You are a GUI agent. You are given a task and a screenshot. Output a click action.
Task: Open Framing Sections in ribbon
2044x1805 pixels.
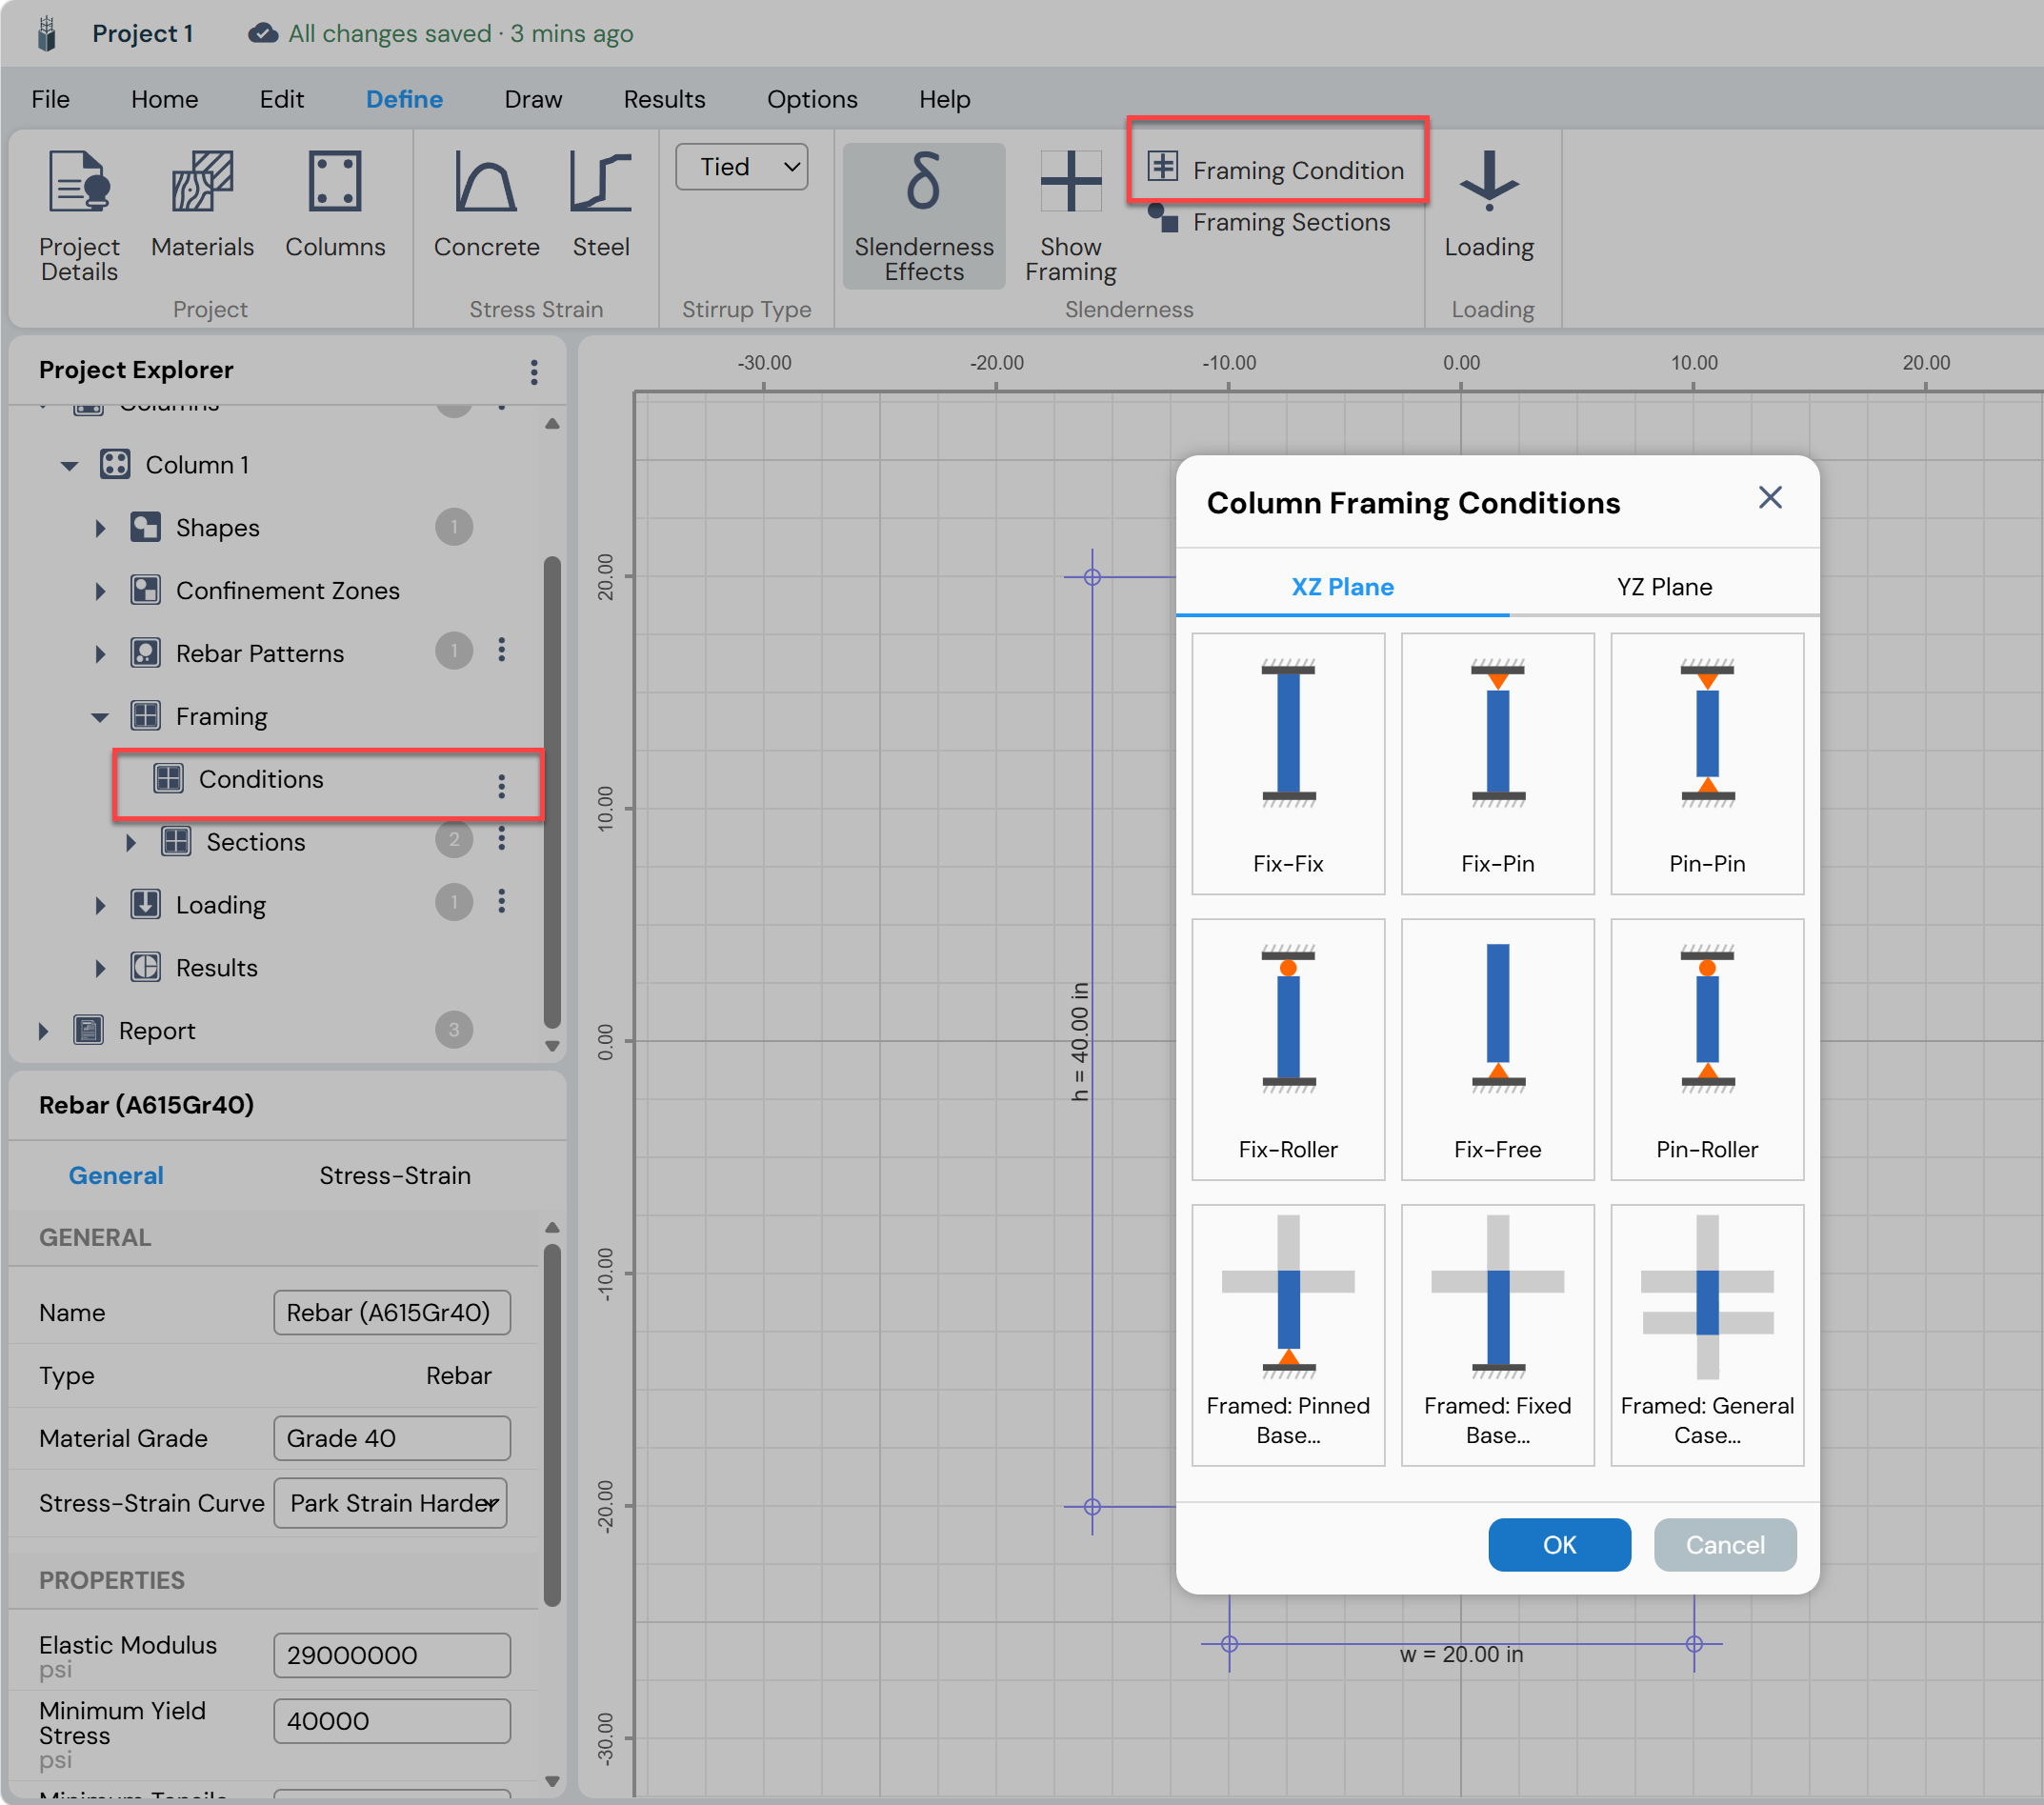point(1269,221)
